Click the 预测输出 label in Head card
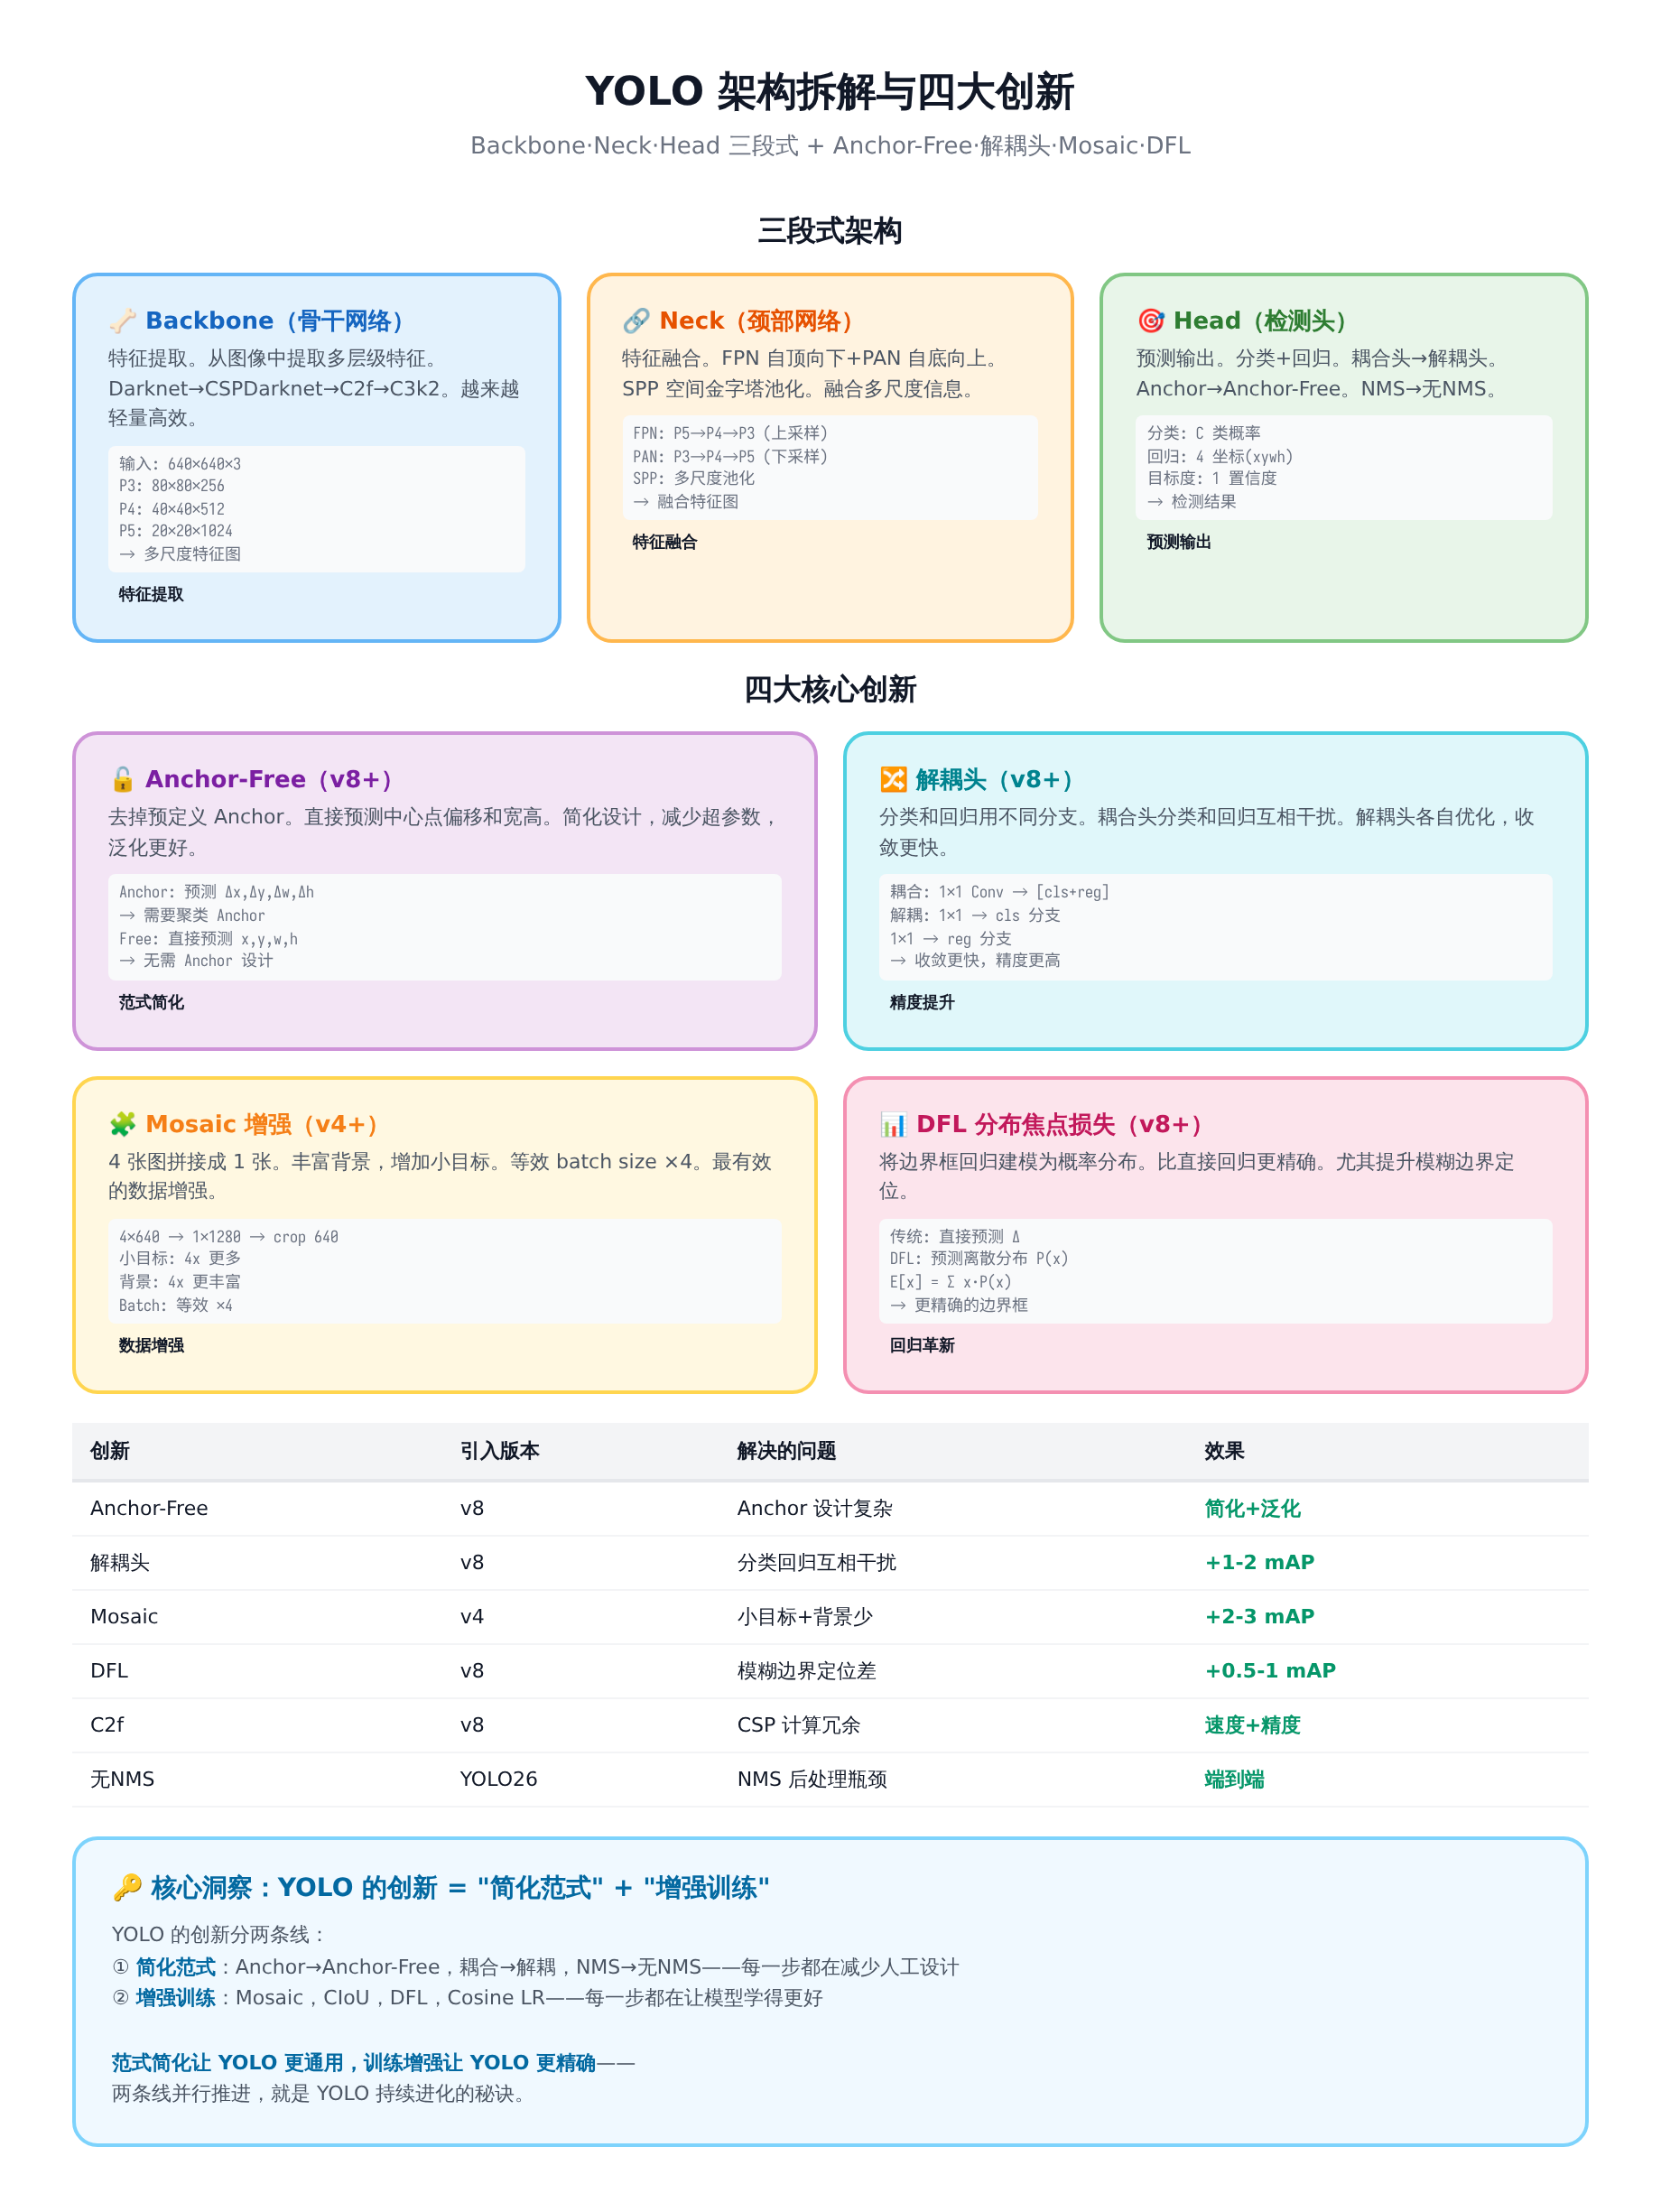The width and height of the screenshot is (1661, 2212). (1179, 542)
